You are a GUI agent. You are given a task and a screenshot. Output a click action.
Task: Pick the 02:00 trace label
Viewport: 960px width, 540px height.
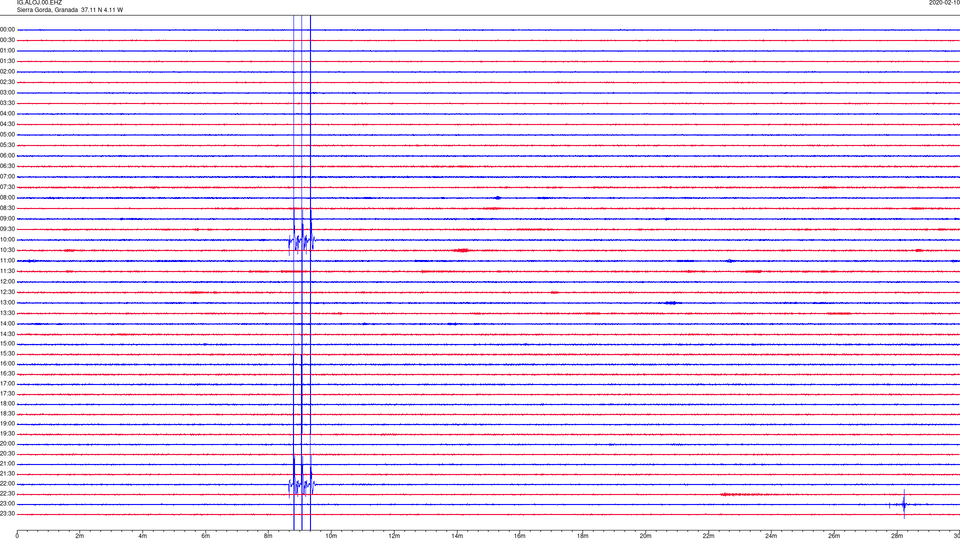click(x=7, y=72)
